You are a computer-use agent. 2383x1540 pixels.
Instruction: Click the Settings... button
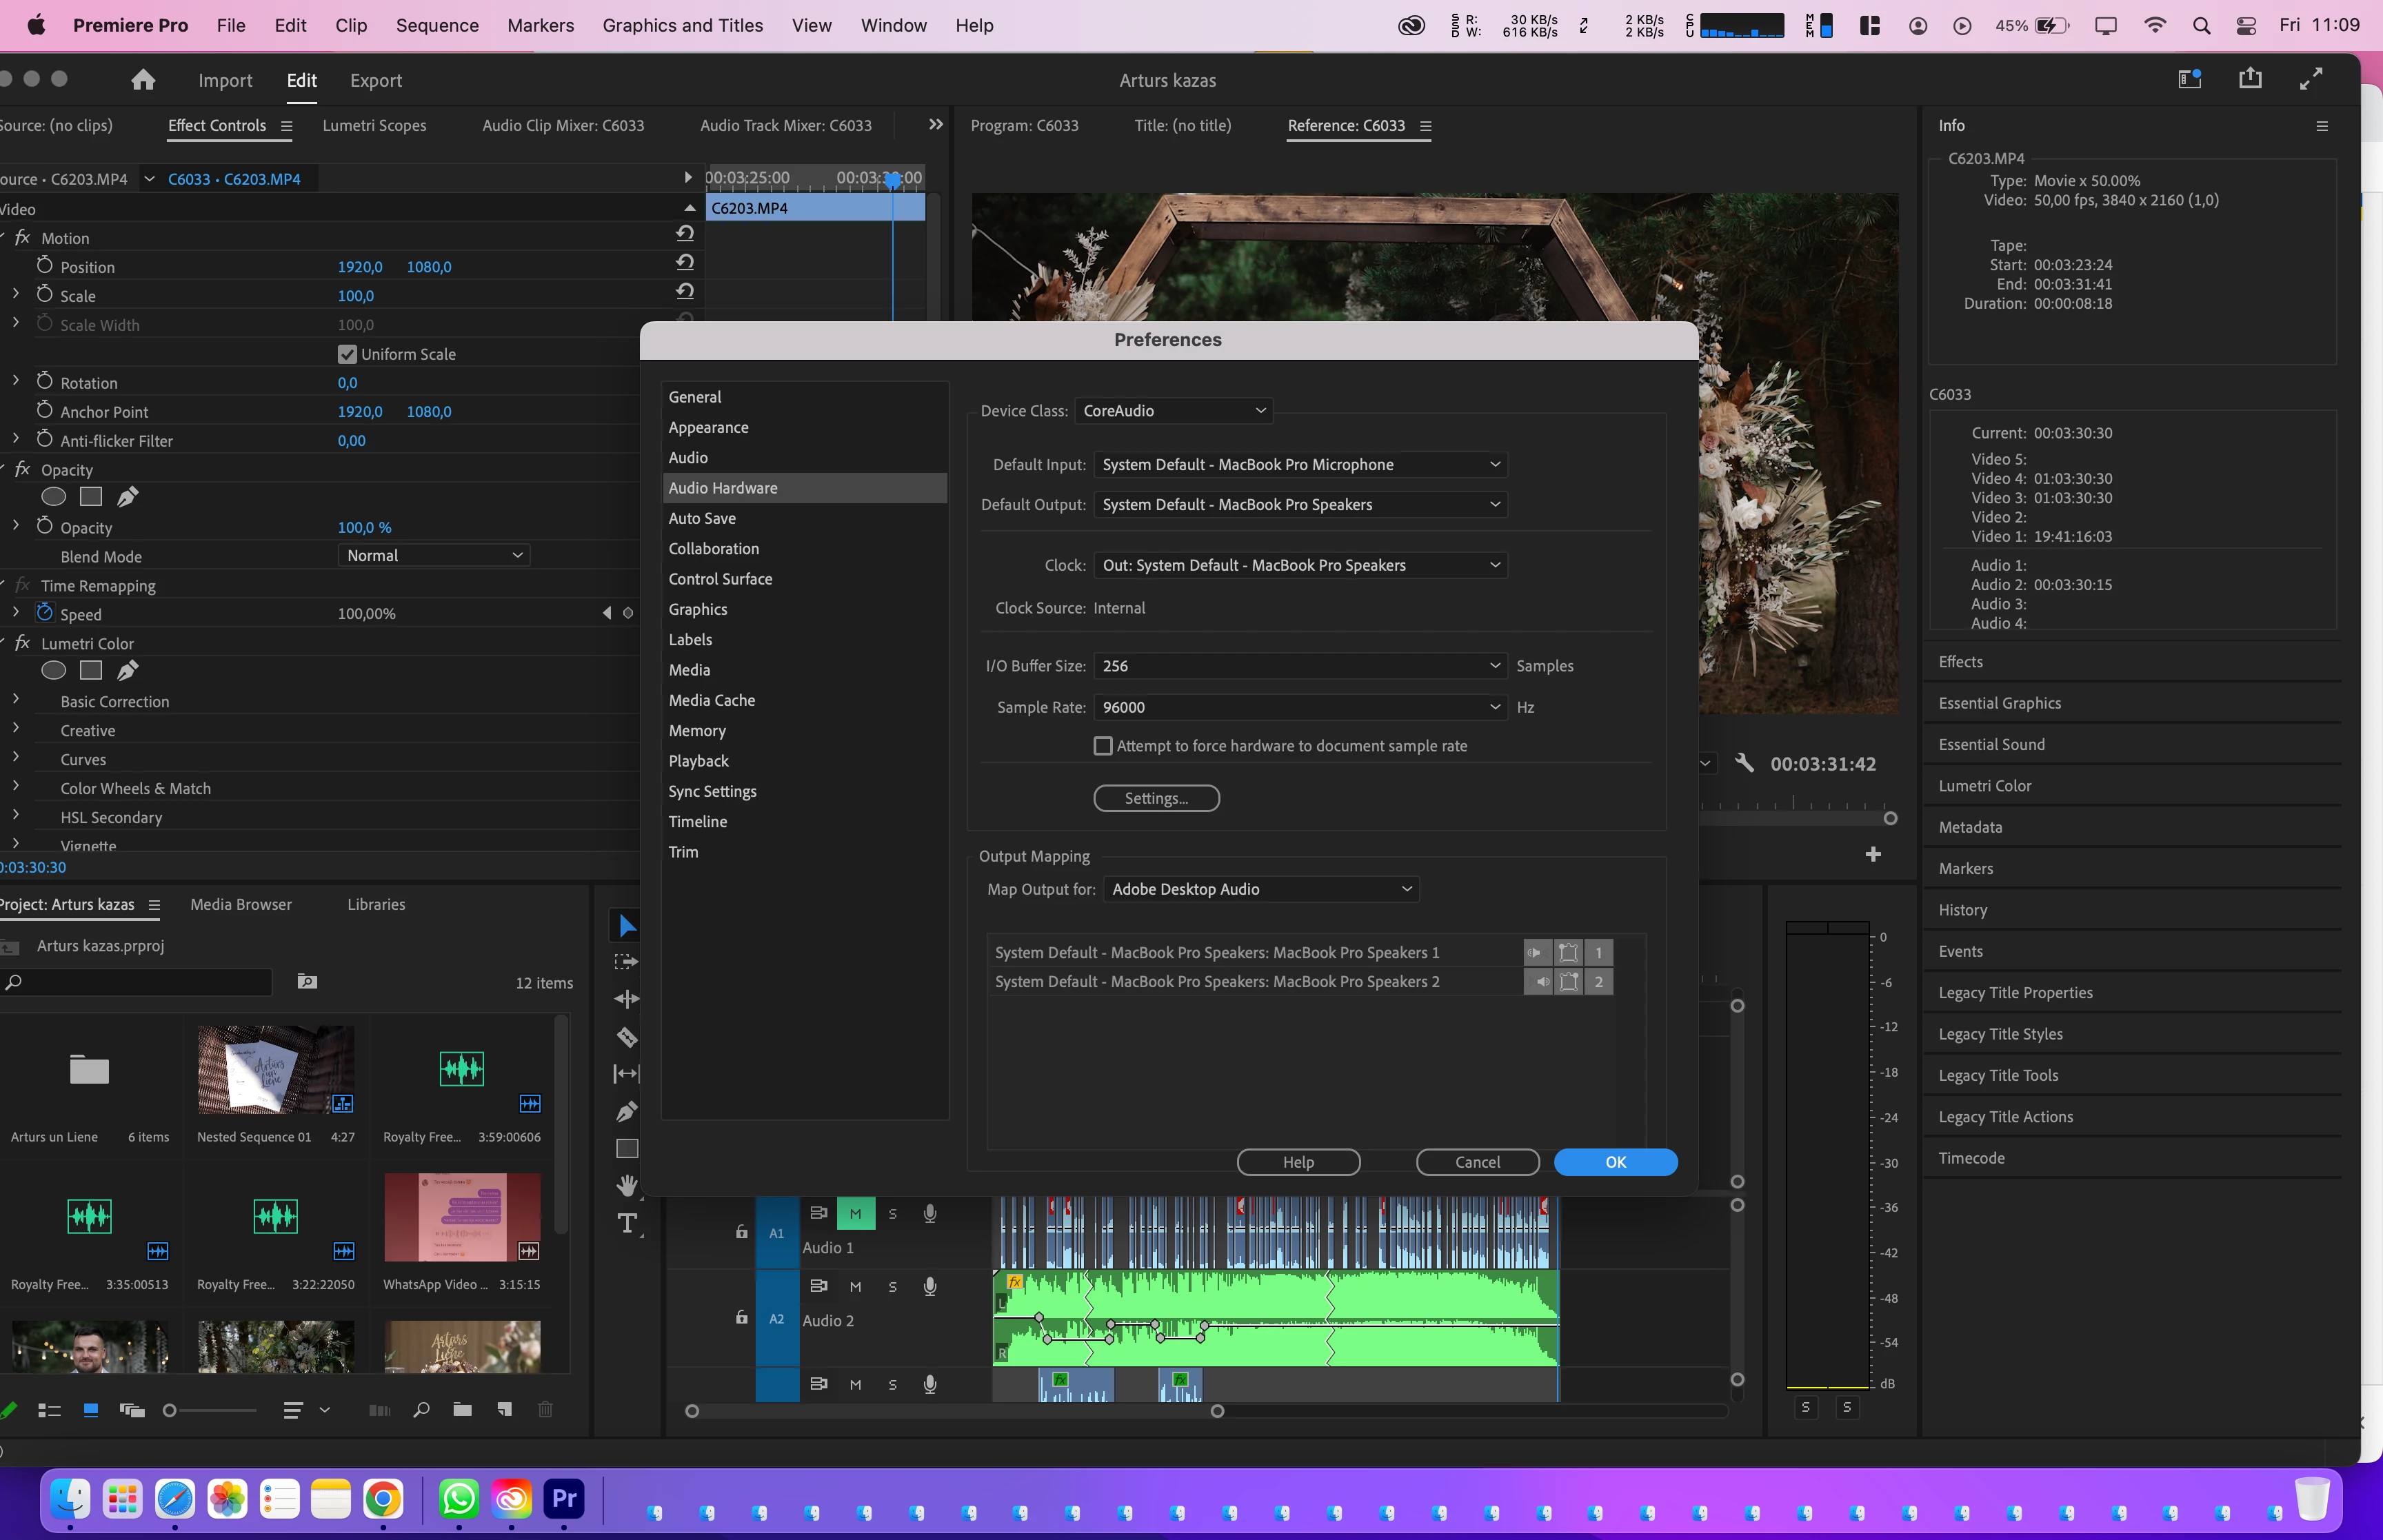[1156, 798]
